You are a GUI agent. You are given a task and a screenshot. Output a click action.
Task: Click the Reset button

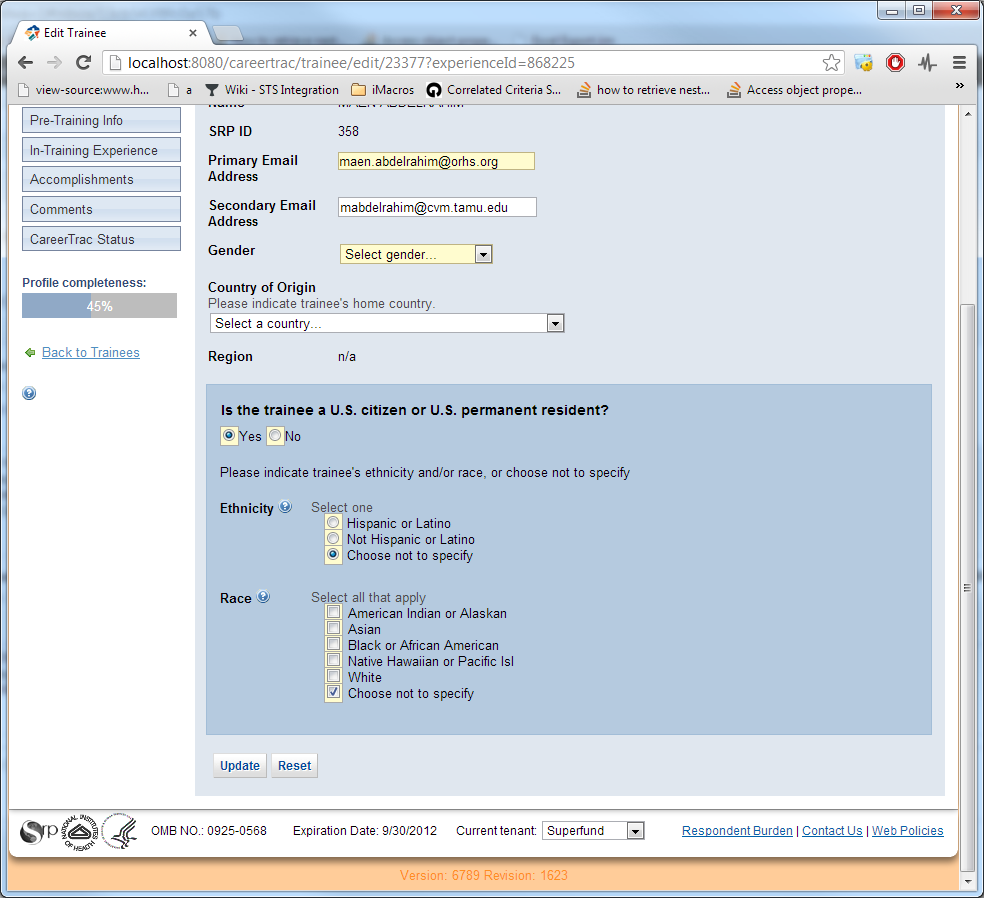point(294,766)
